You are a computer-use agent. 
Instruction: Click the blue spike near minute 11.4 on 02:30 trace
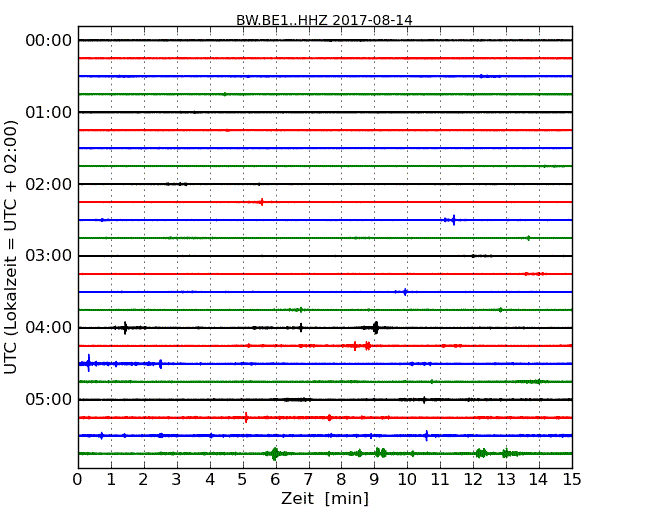coord(454,220)
